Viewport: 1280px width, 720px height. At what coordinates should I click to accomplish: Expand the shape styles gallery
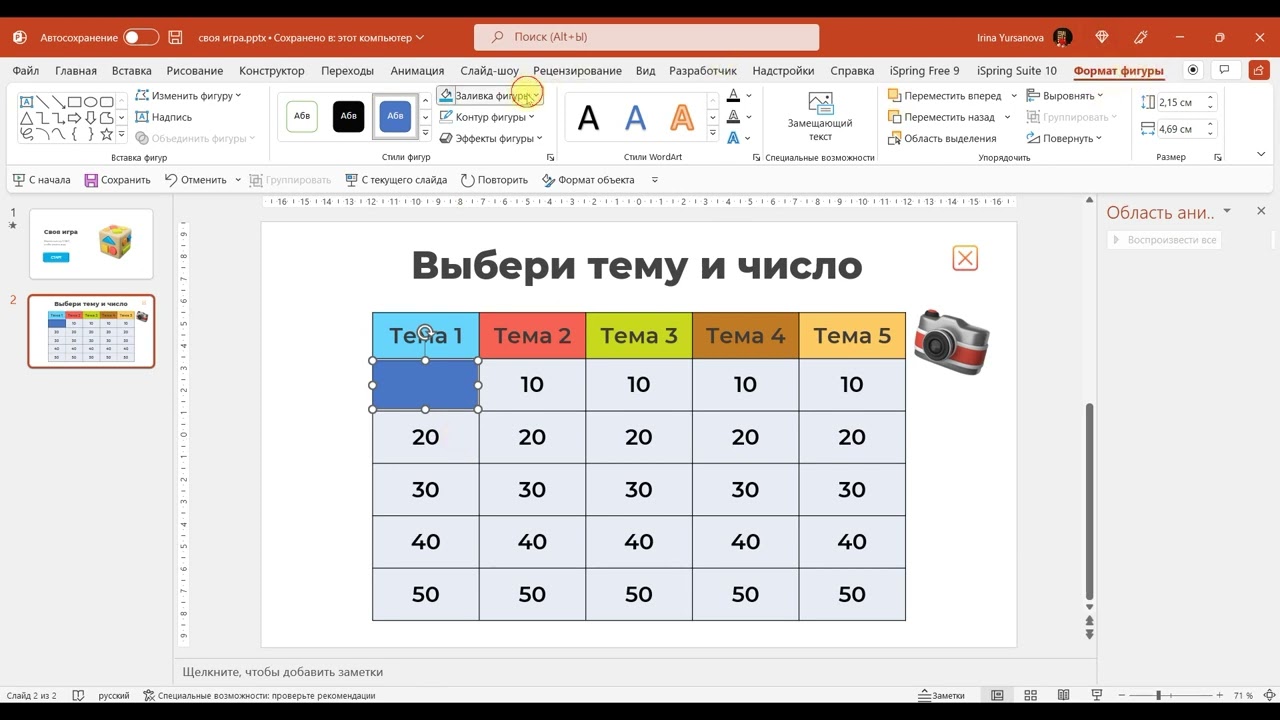[x=425, y=134]
